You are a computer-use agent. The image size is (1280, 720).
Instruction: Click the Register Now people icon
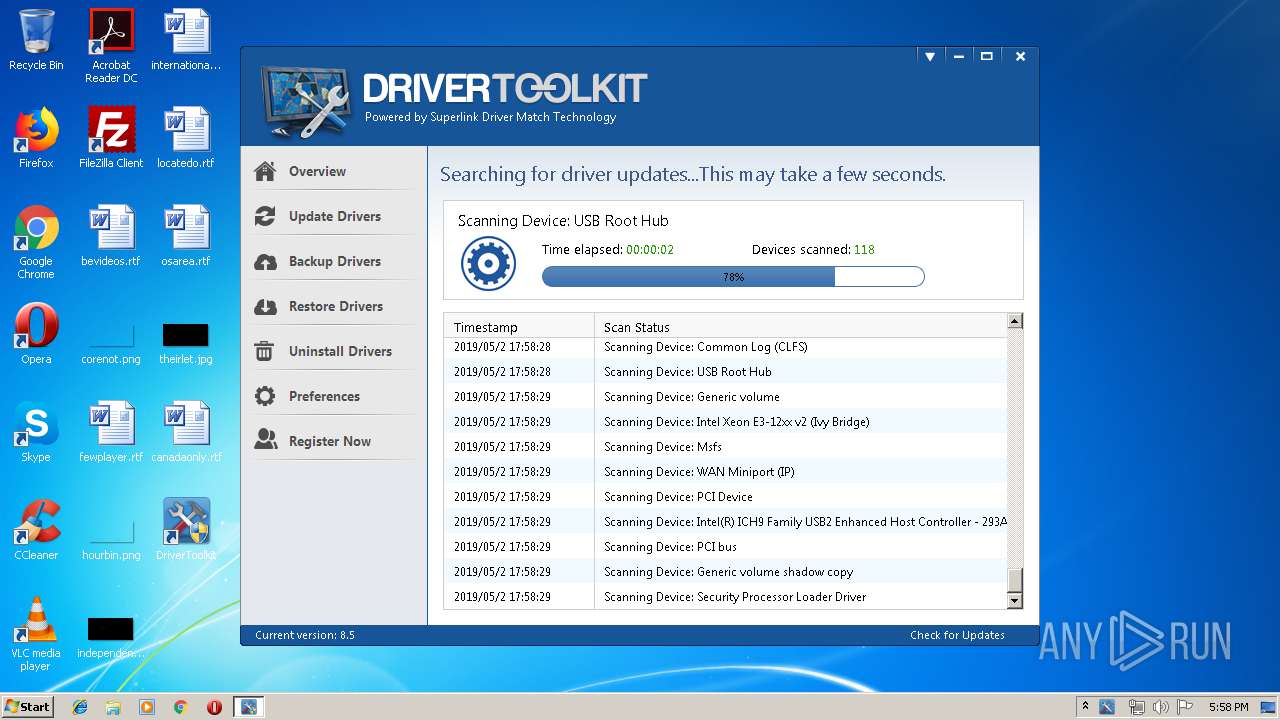click(x=265, y=441)
